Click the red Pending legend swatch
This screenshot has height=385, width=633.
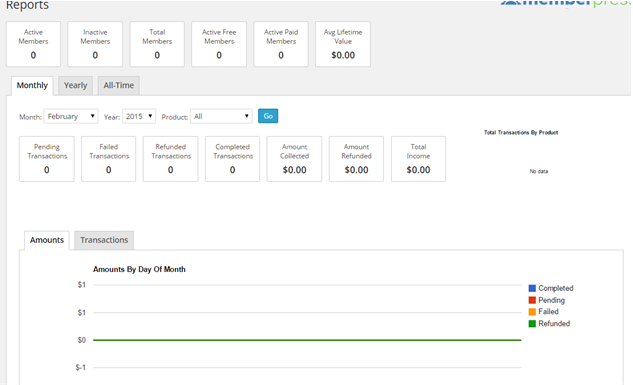(x=532, y=300)
